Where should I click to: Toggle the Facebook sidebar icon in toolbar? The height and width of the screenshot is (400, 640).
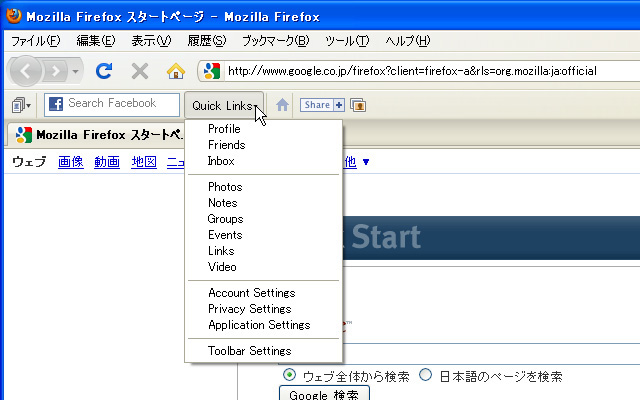21,105
